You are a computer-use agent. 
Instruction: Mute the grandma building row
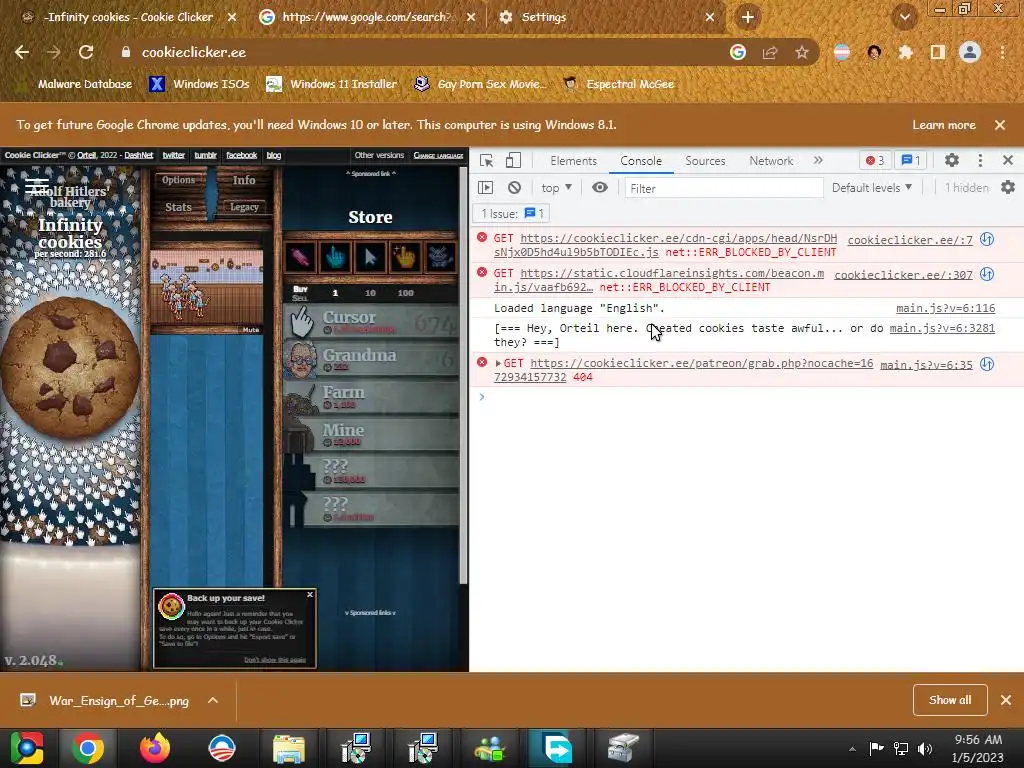tap(251, 330)
